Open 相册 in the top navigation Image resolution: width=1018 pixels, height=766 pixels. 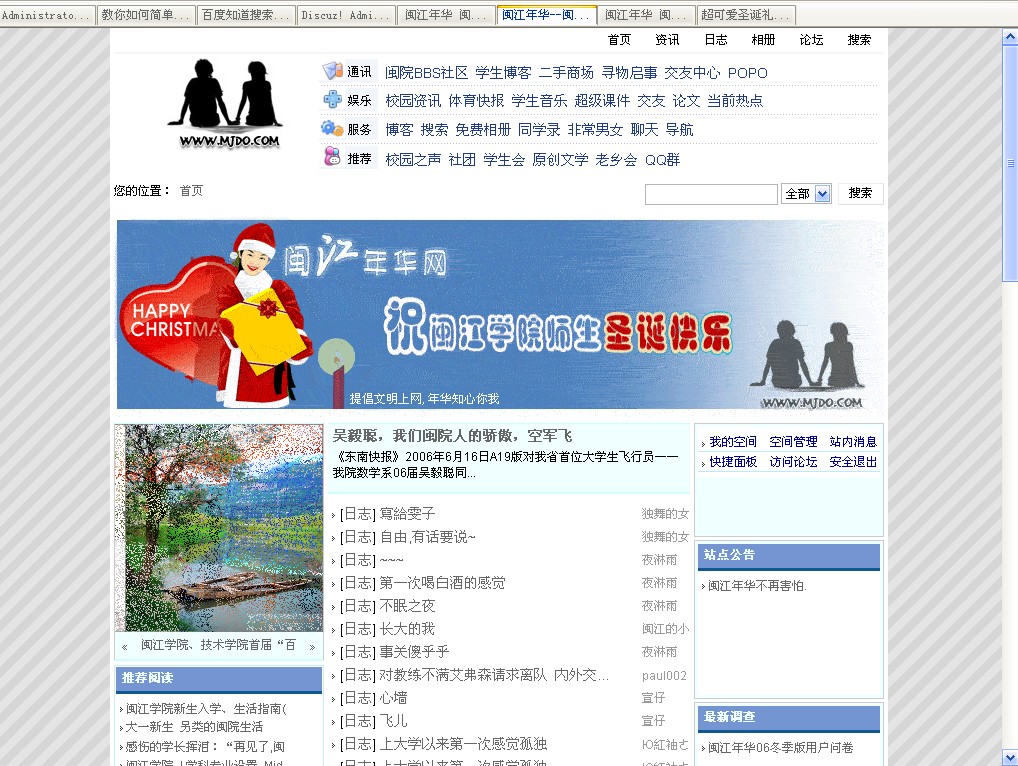764,40
